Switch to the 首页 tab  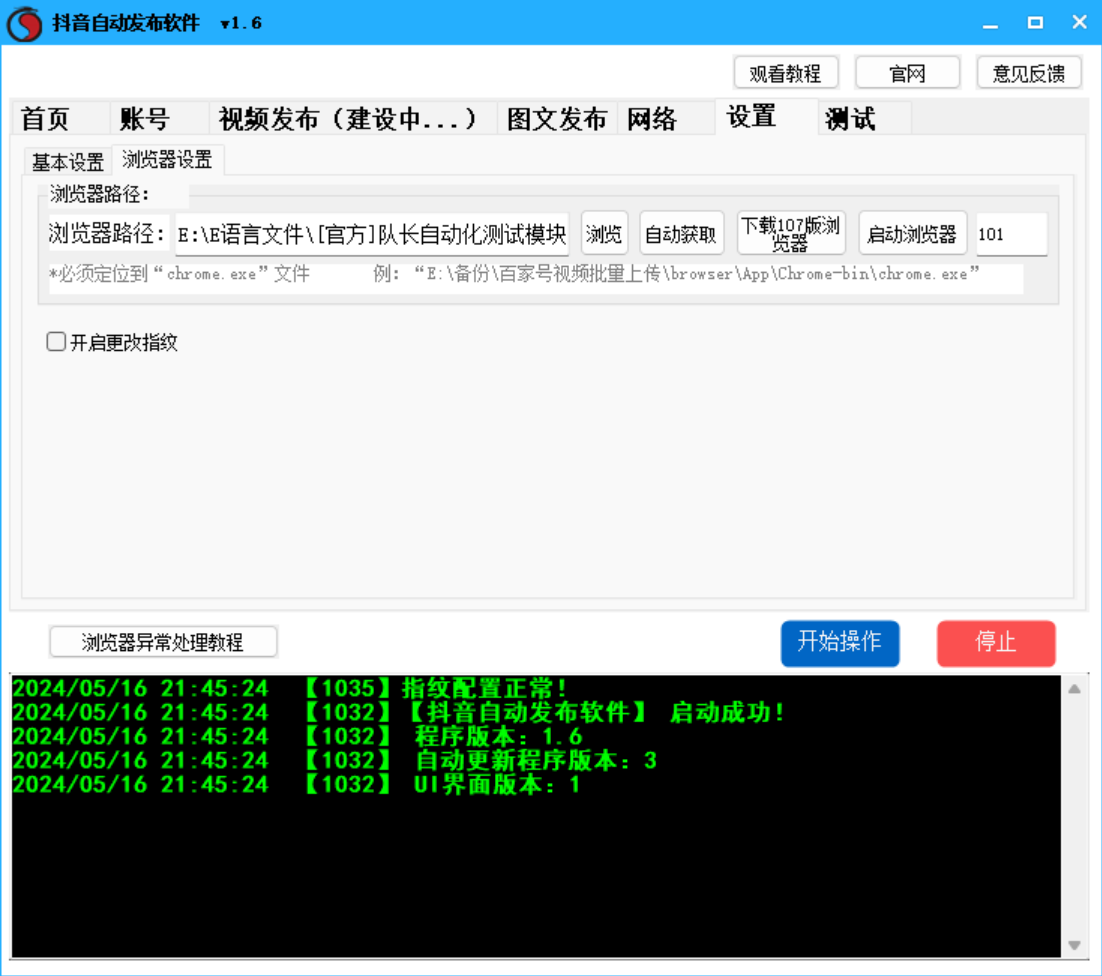click(60, 118)
